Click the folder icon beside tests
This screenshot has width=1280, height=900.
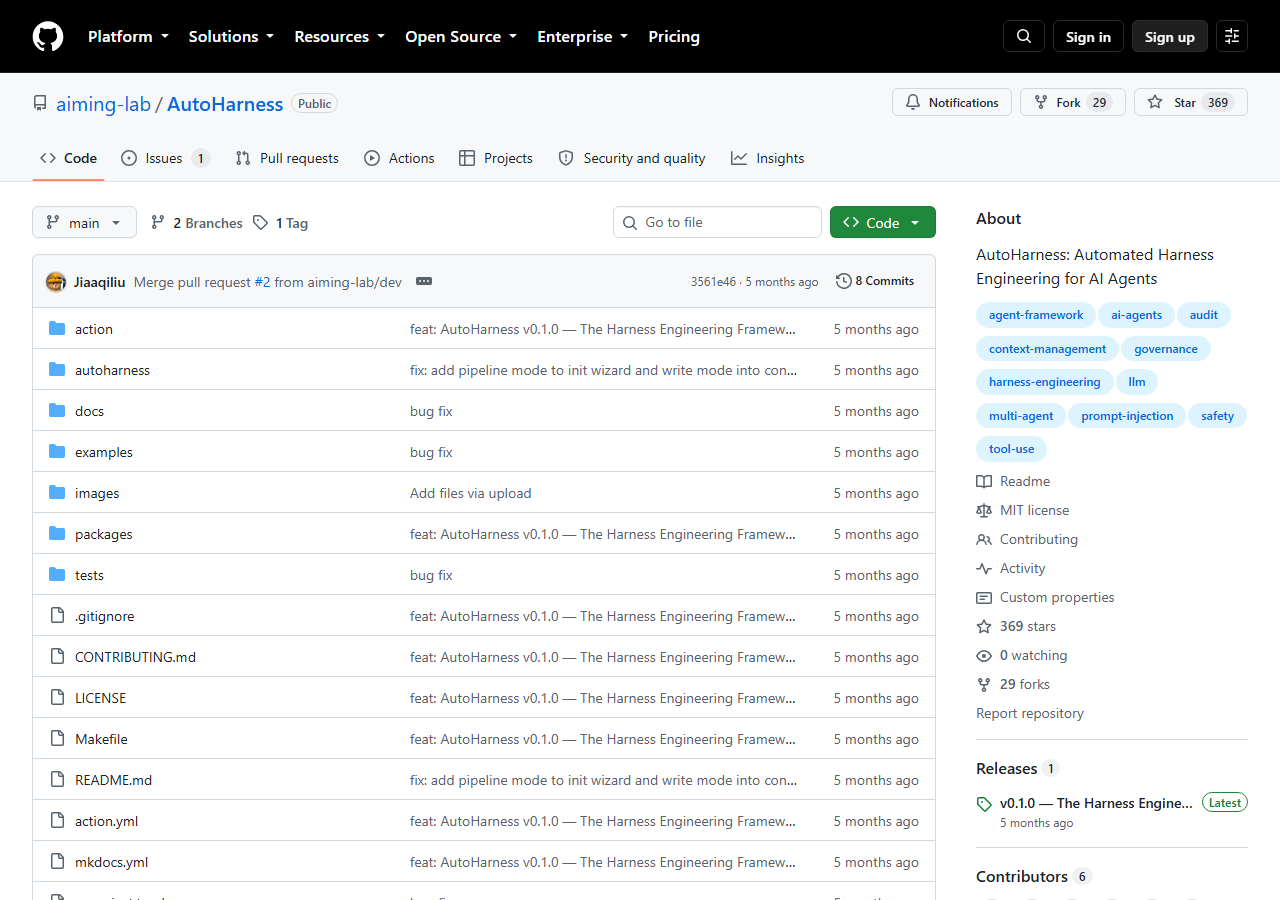pyautogui.click(x=57, y=575)
